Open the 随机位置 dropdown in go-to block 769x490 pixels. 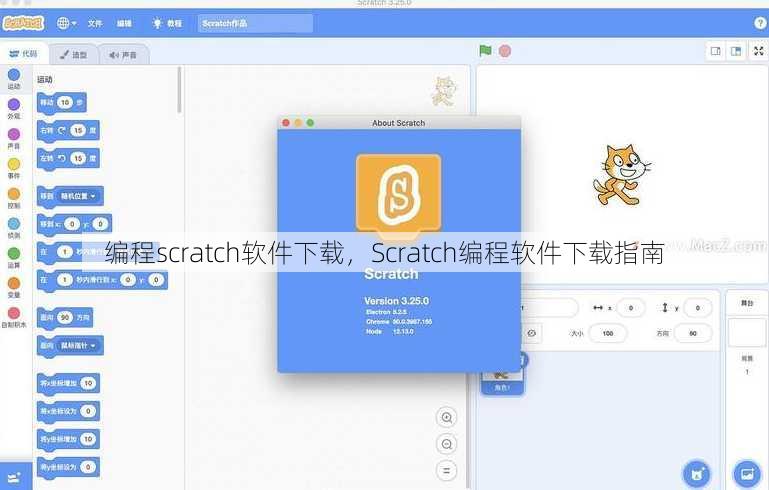[78, 196]
